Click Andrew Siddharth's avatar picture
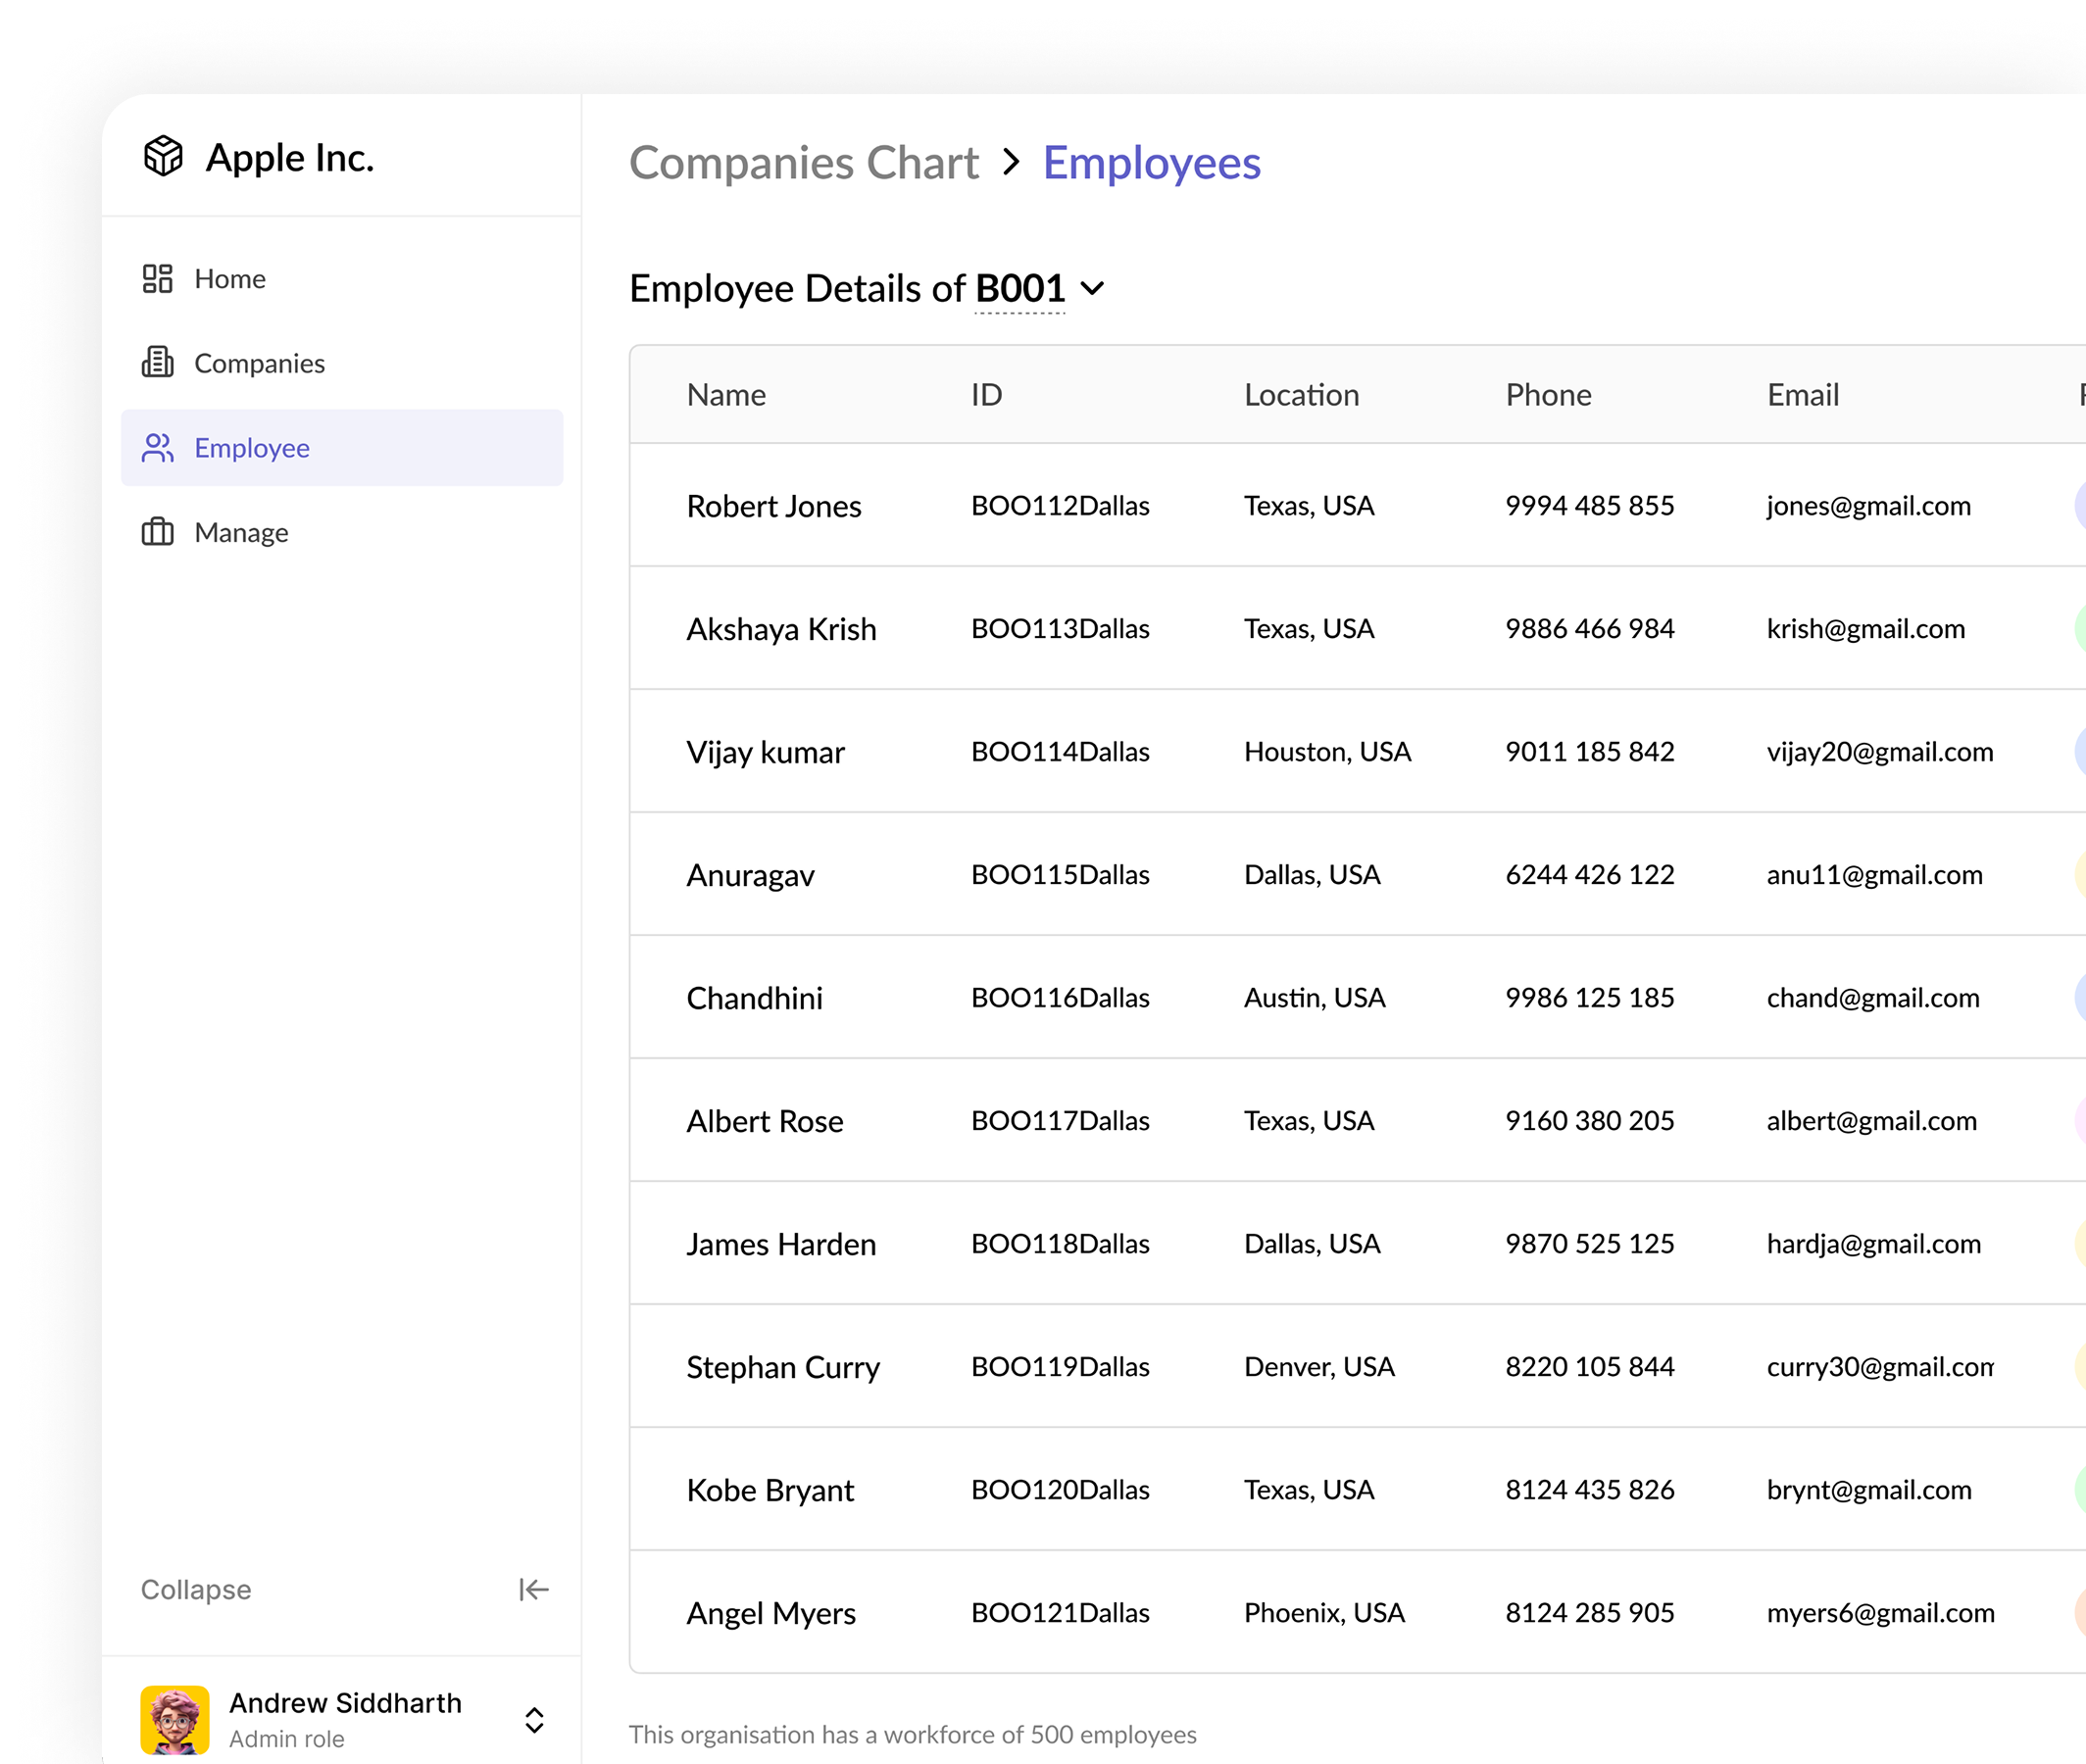 point(175,1719)
